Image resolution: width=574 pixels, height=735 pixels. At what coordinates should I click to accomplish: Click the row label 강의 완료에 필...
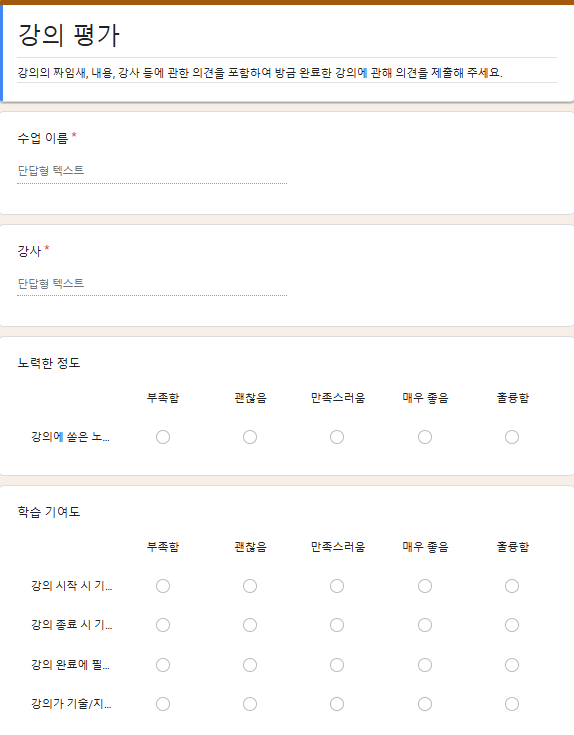point(70,665)
